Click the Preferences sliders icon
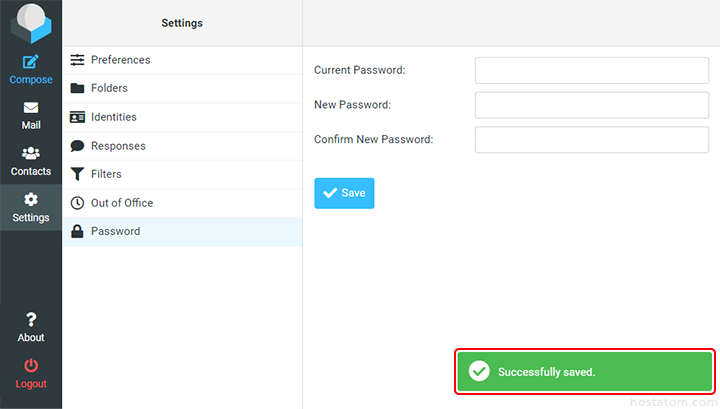 point(77,60)
